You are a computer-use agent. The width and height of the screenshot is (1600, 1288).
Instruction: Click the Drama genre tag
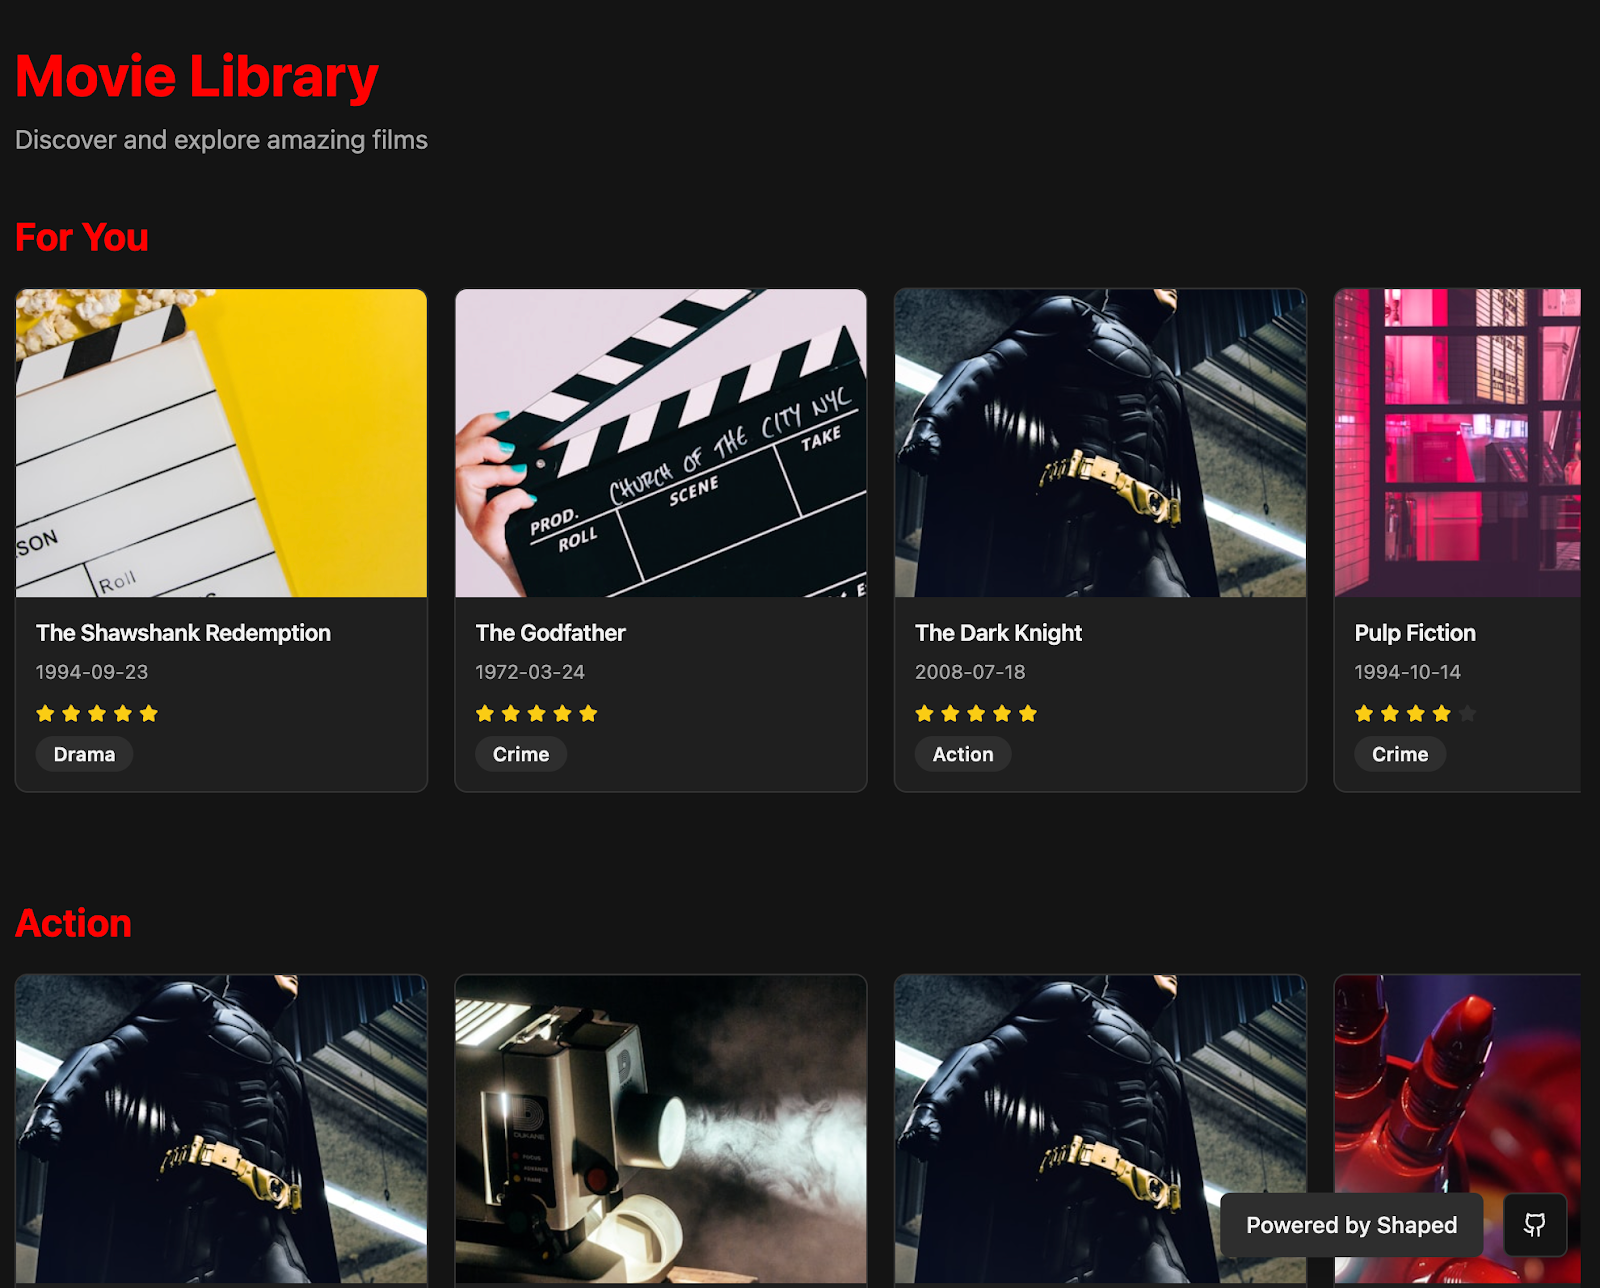pyautogui.click(x=84, y=754)
